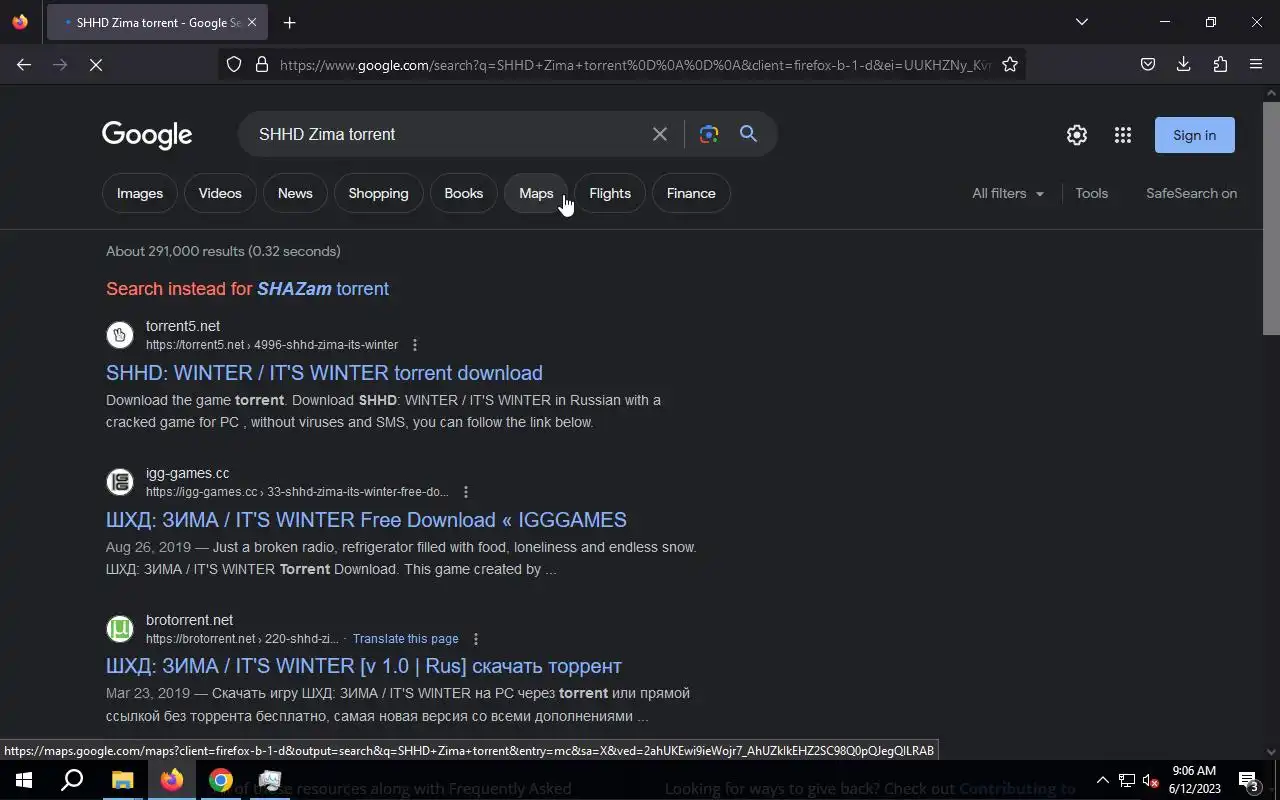
Task: Open File Explorer from the taskbar
Action: 122,780
